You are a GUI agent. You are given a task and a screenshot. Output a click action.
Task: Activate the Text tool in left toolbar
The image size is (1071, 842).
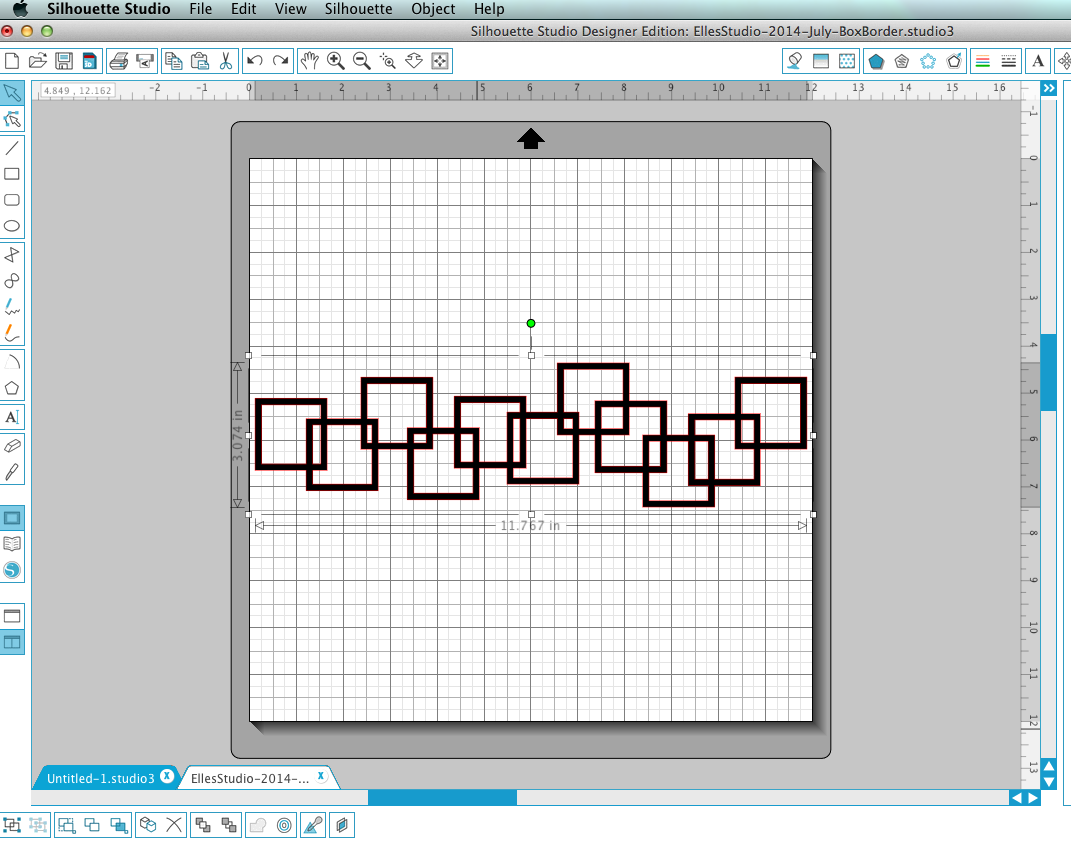(x=12, y=417)
